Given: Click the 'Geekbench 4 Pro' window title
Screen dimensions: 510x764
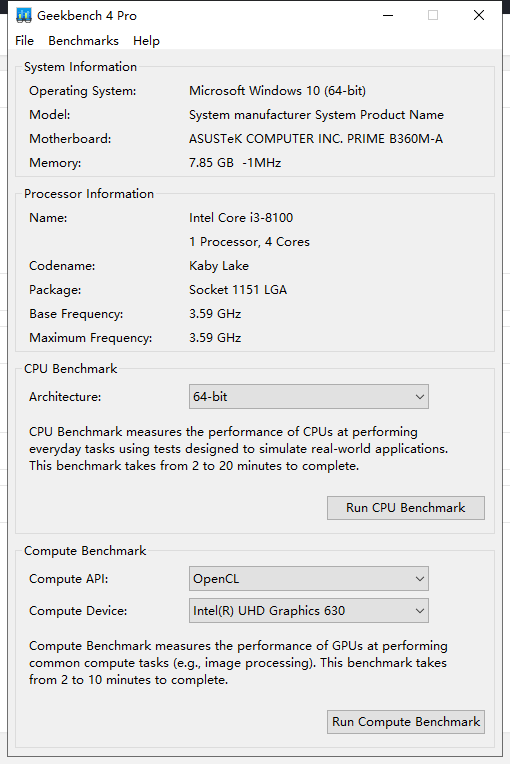Looking at the screenshot, I should point(87,16).
